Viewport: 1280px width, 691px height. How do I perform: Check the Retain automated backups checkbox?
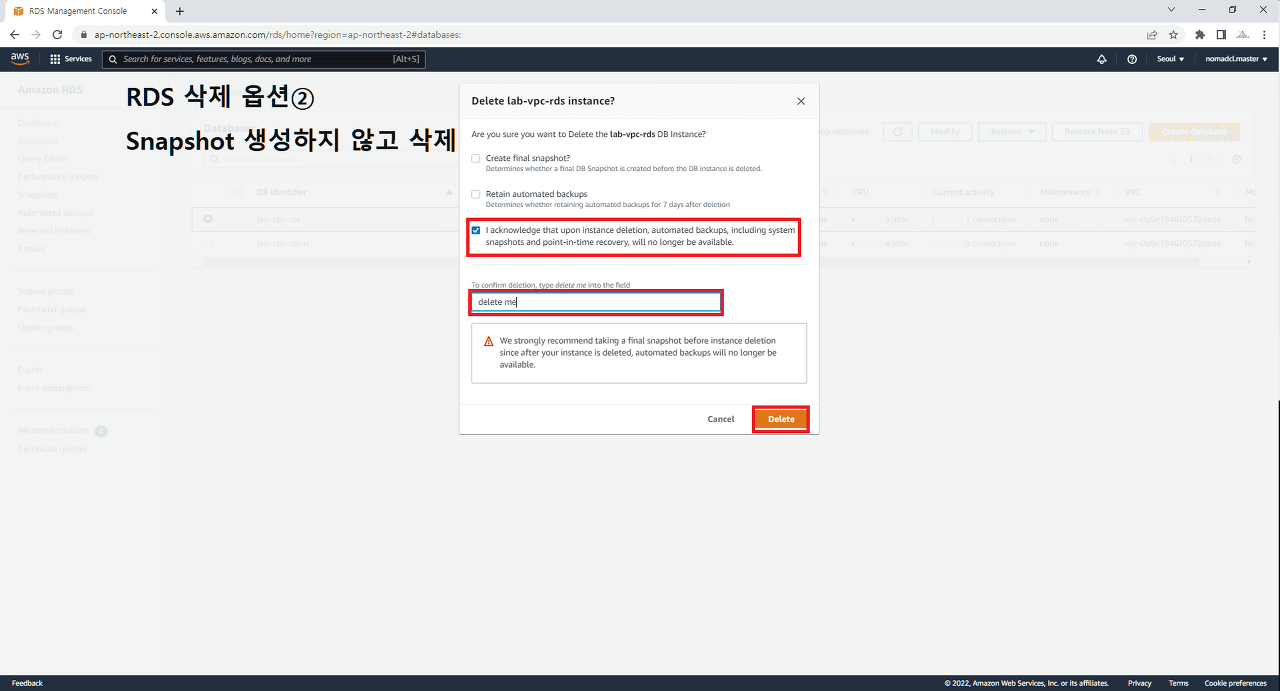(x=476, y=194)
